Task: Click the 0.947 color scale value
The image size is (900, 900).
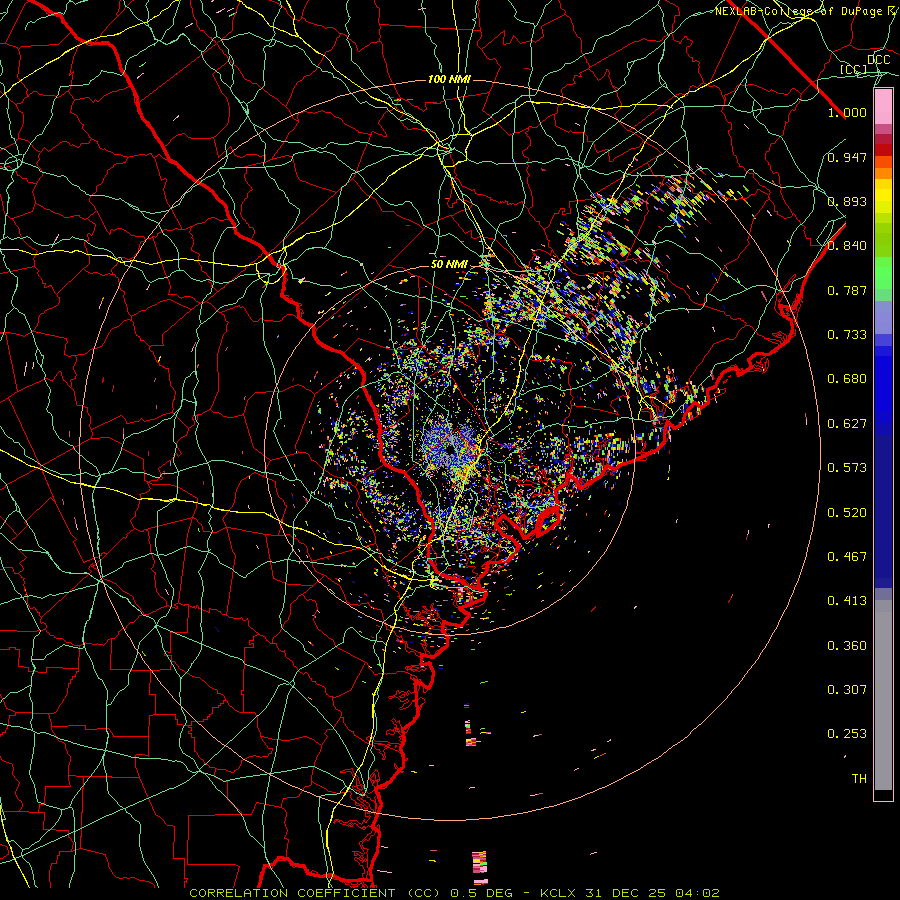Action: (847, 157)
